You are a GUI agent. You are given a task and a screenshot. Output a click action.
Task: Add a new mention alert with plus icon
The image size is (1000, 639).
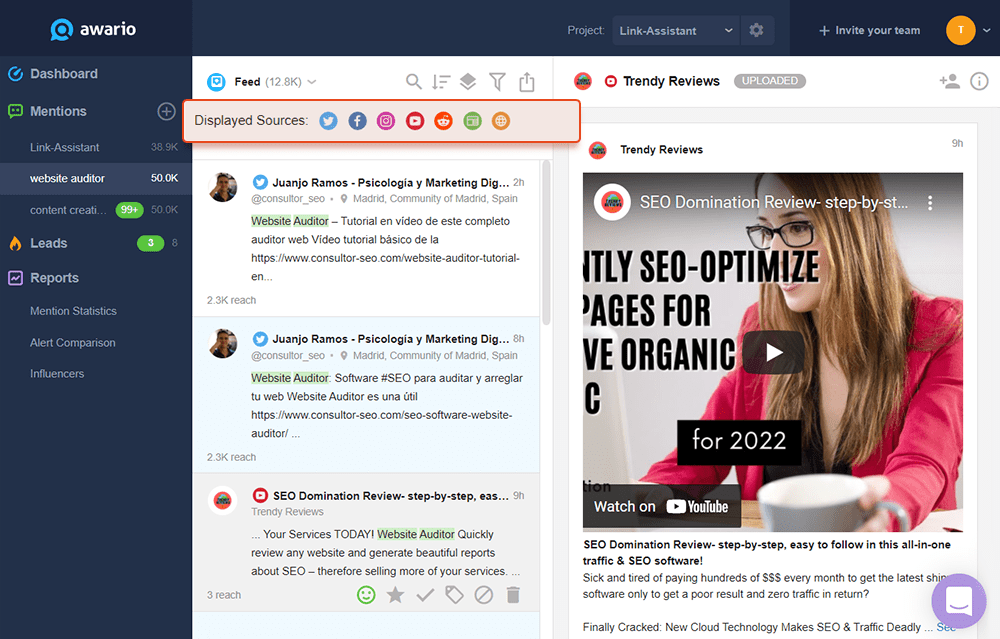(x=166, y=111)
